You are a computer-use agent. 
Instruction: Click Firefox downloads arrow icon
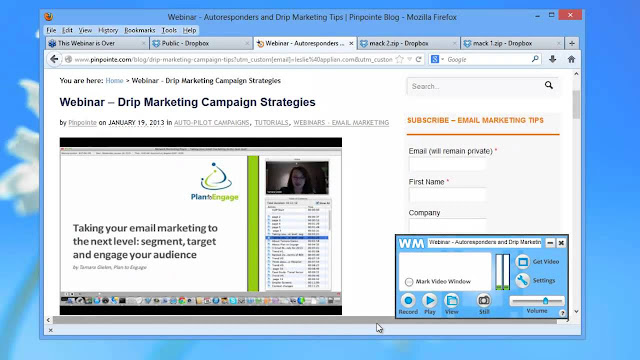pos(552,59)
